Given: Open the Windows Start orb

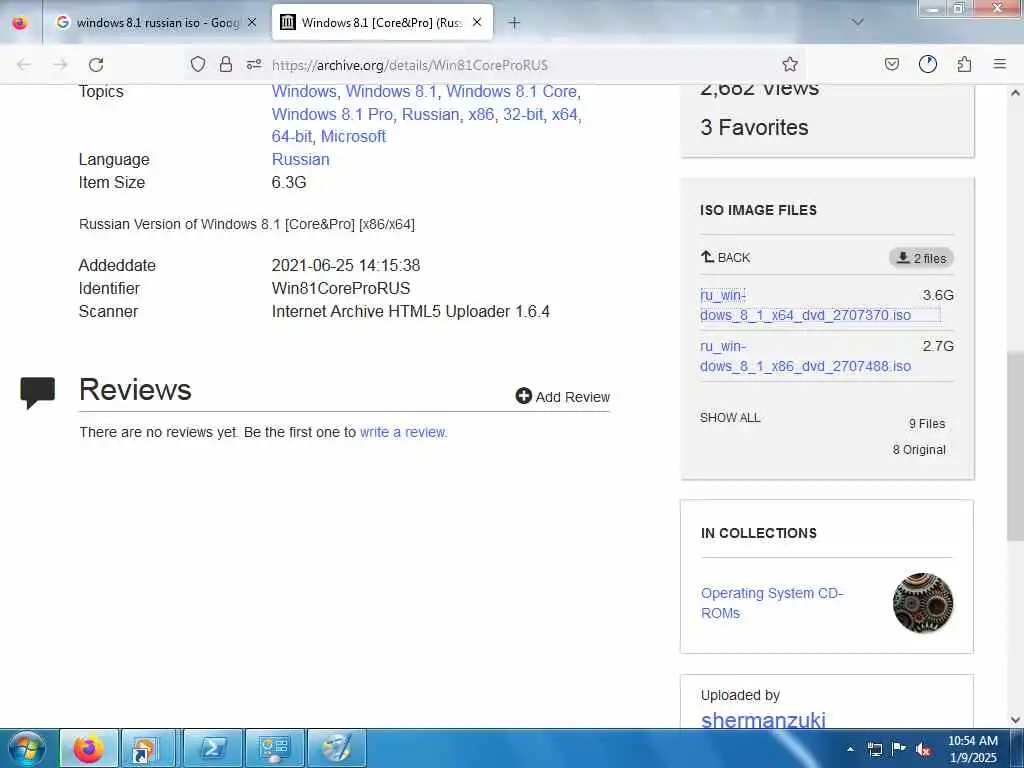Looking at the screenshot, I should click(x=26, y=748).
